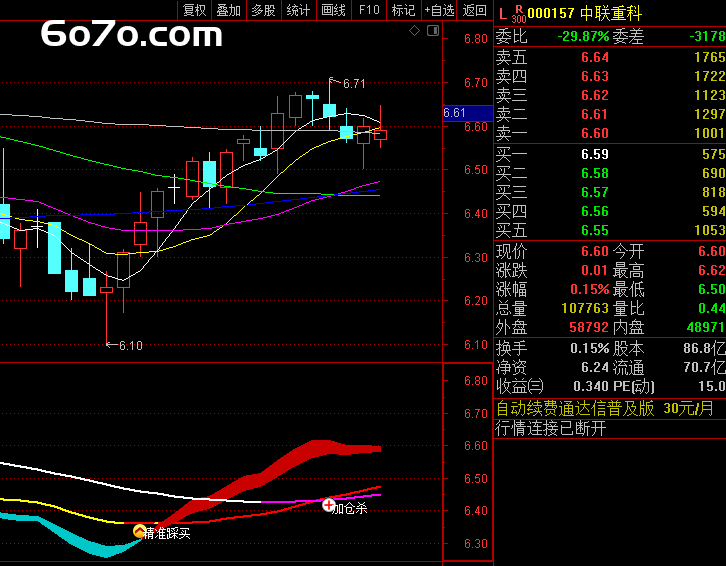The image size is (726, 566).
Task: Click the 涨幅 value 0.15%
Action: [590, 289]
